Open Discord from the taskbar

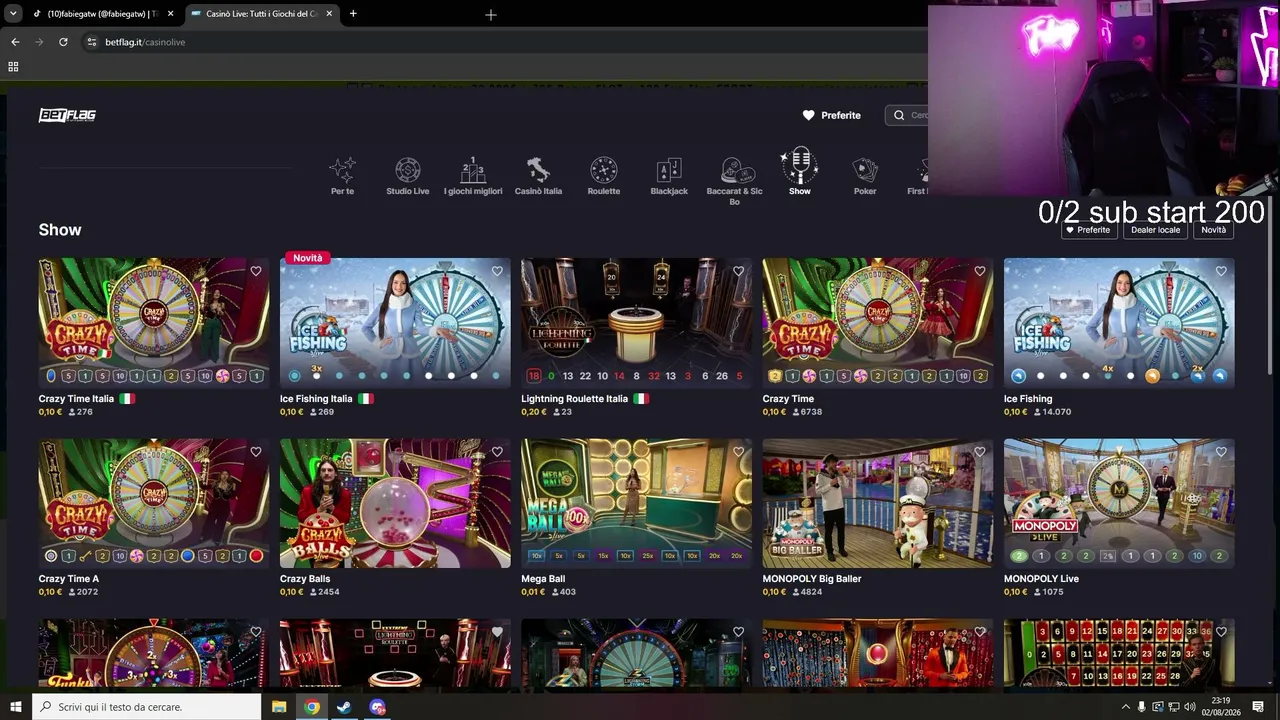coord(377,707)
